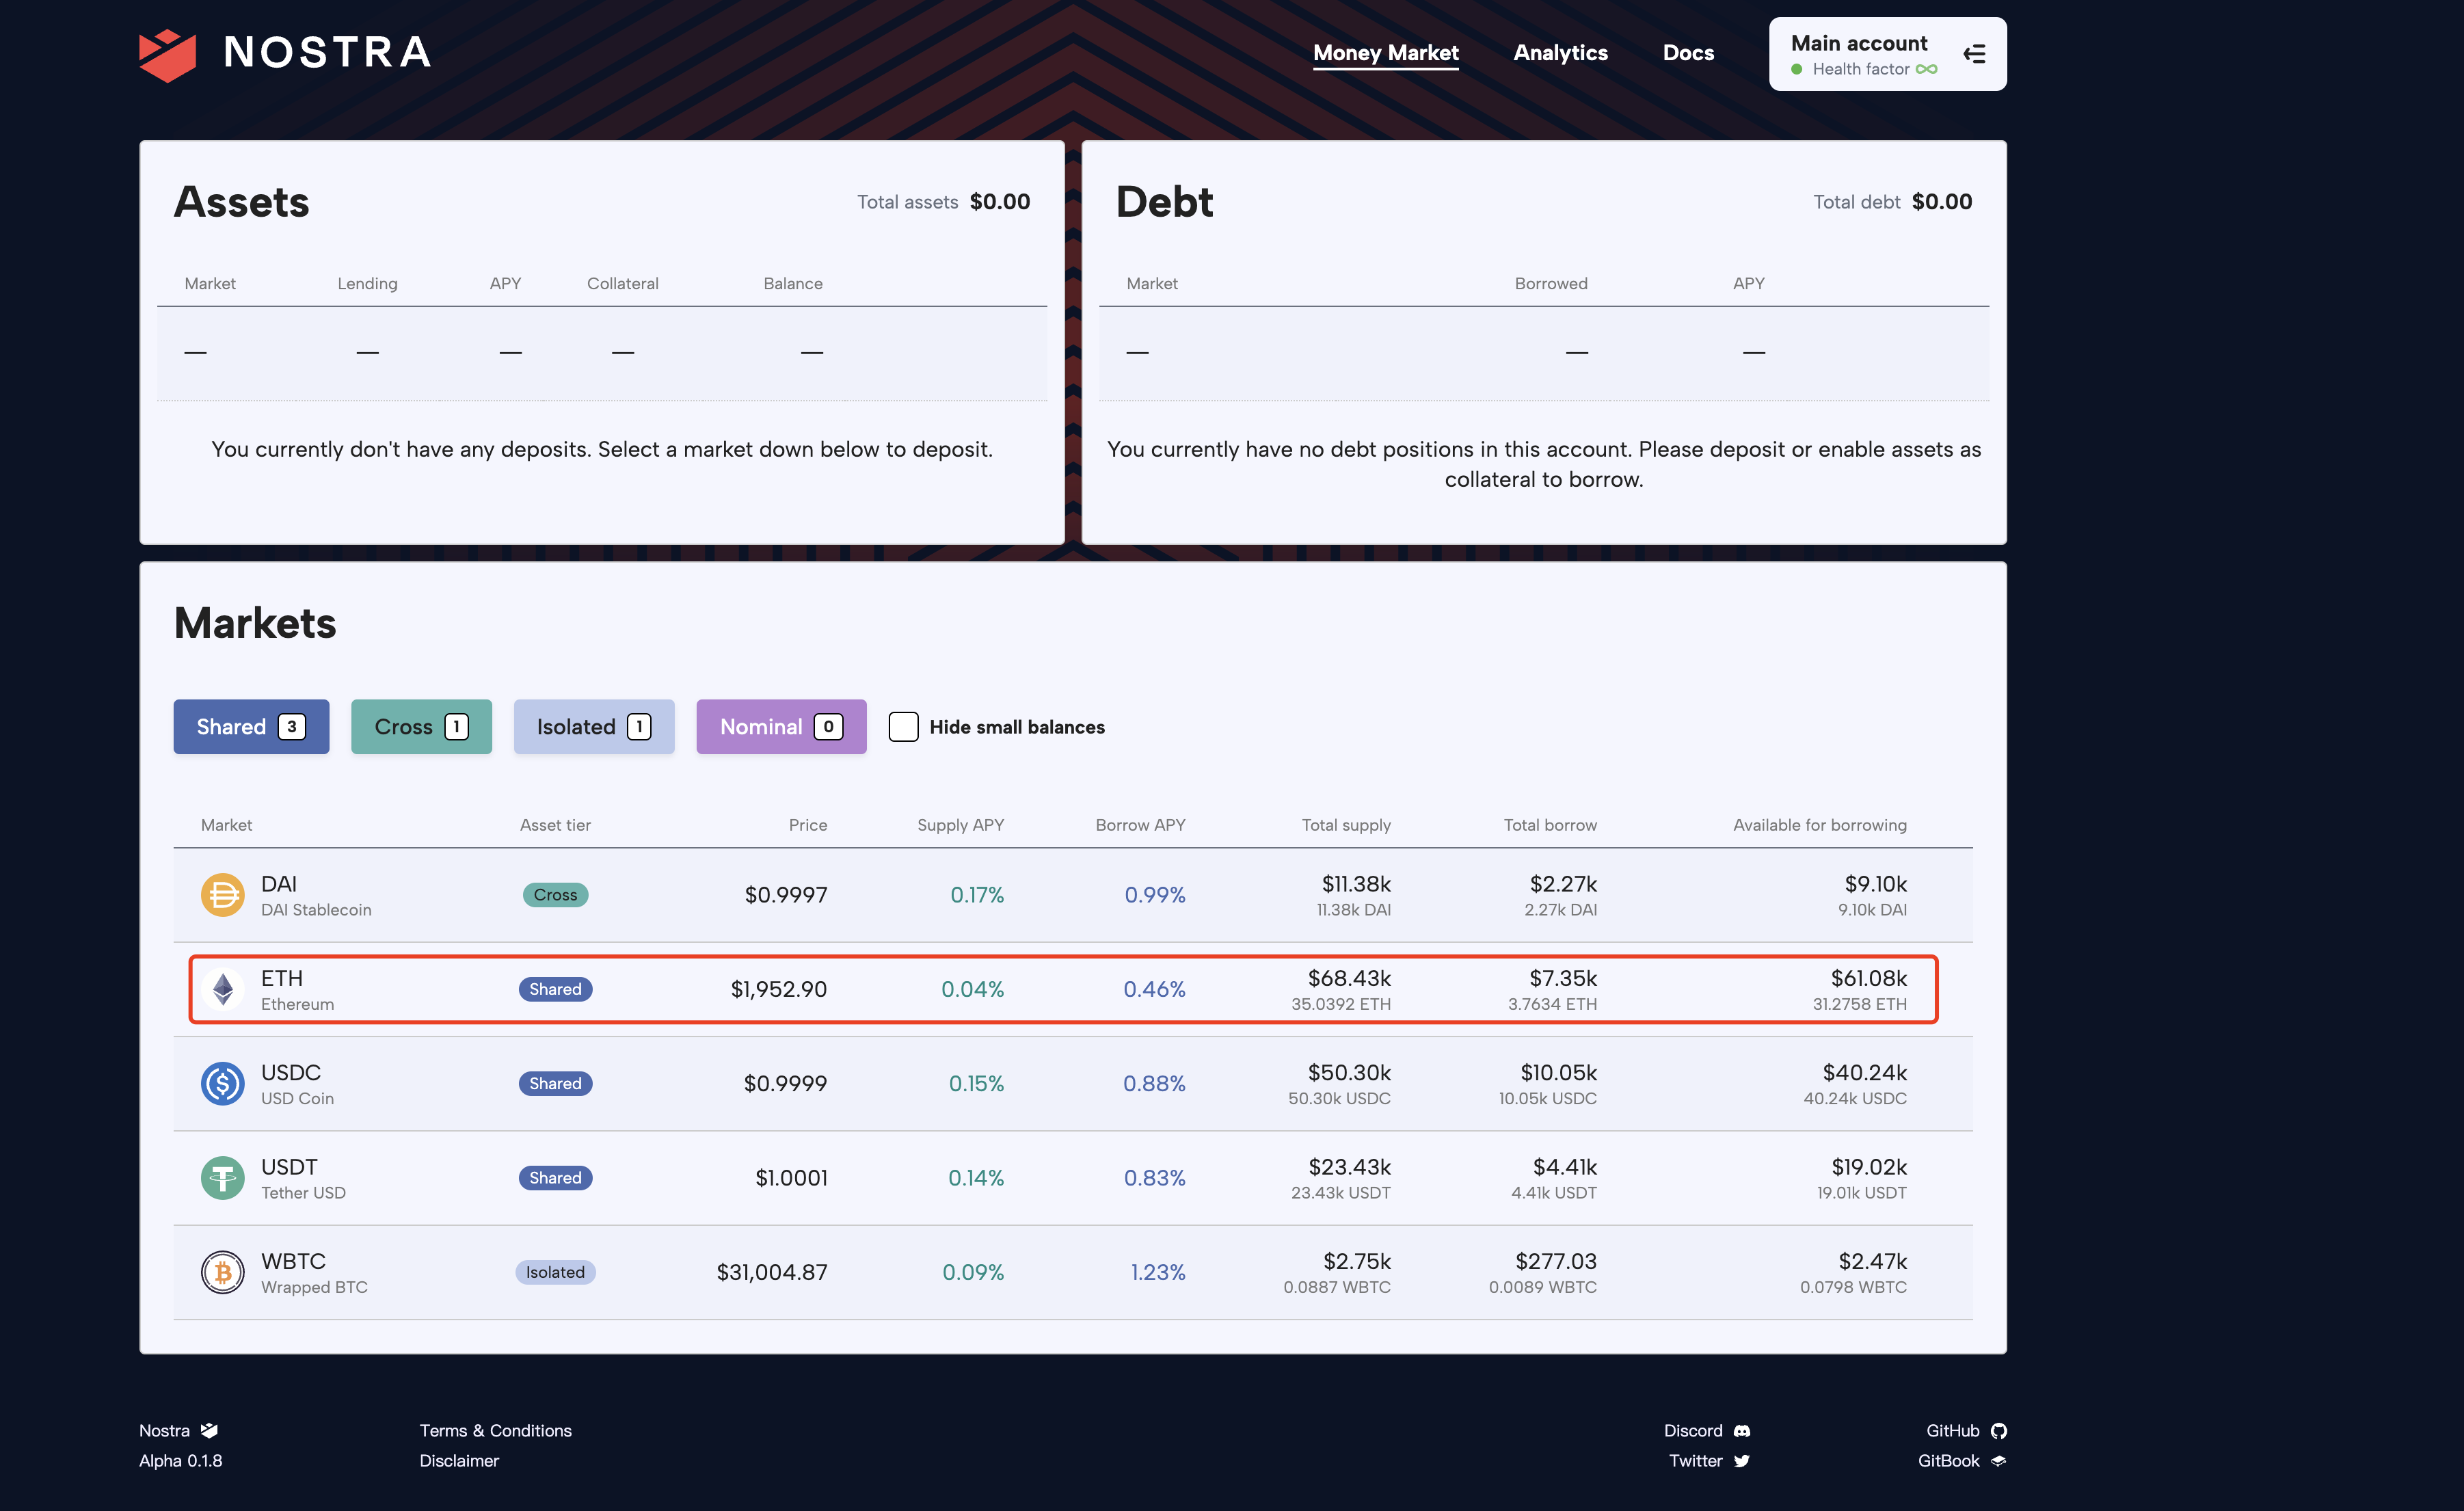The width and height of the screenshot is (2464, 1511).
Task: Click DAI supply APY 0.17%
Action: (x=977, y=895)
